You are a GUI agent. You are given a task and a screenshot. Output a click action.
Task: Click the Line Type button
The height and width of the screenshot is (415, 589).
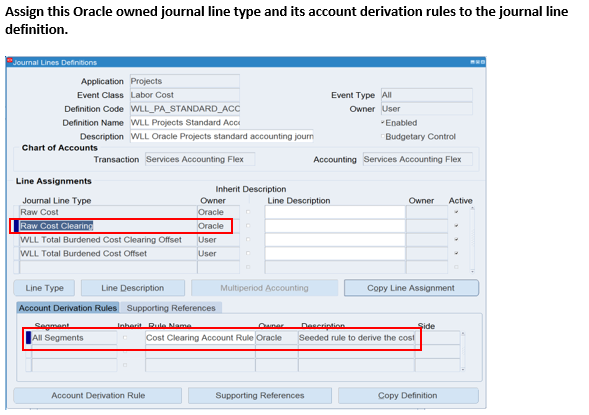(44, 288)
